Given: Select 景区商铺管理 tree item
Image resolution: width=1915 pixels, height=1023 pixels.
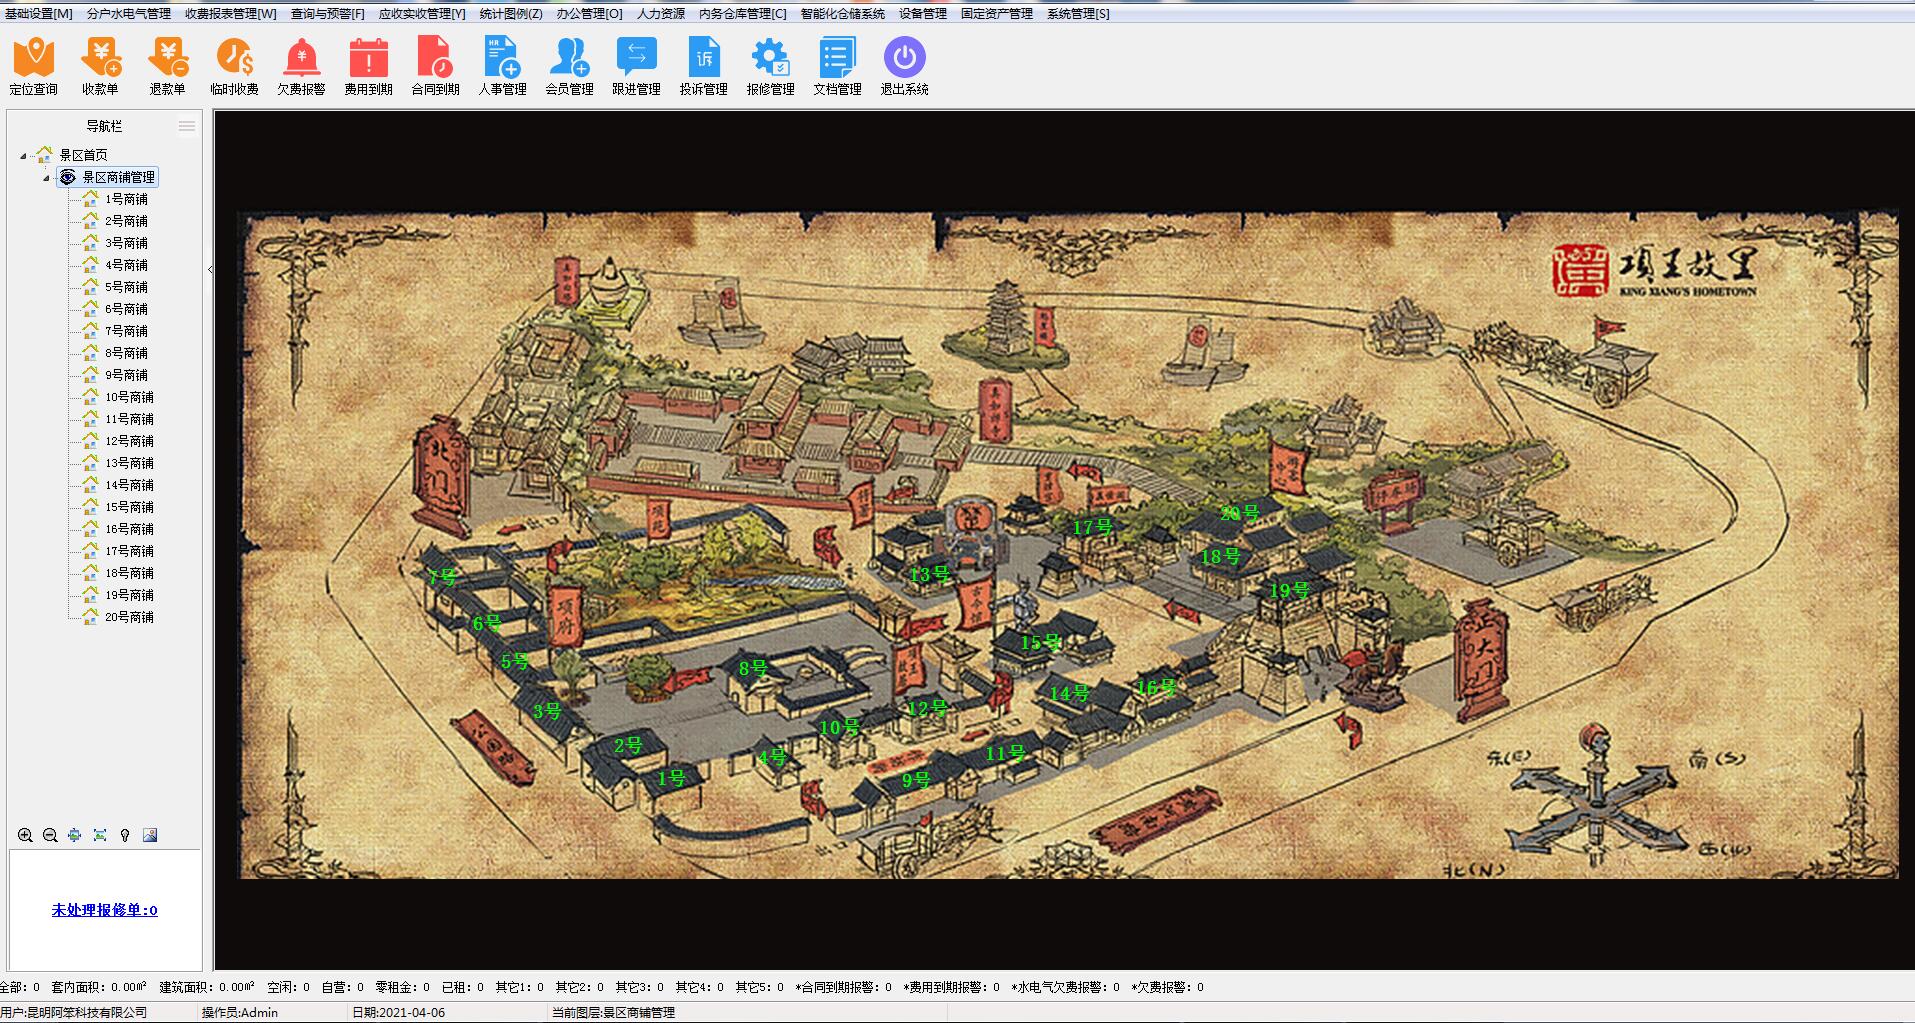Looking at the screenshot, I should [x=118, y=178].
